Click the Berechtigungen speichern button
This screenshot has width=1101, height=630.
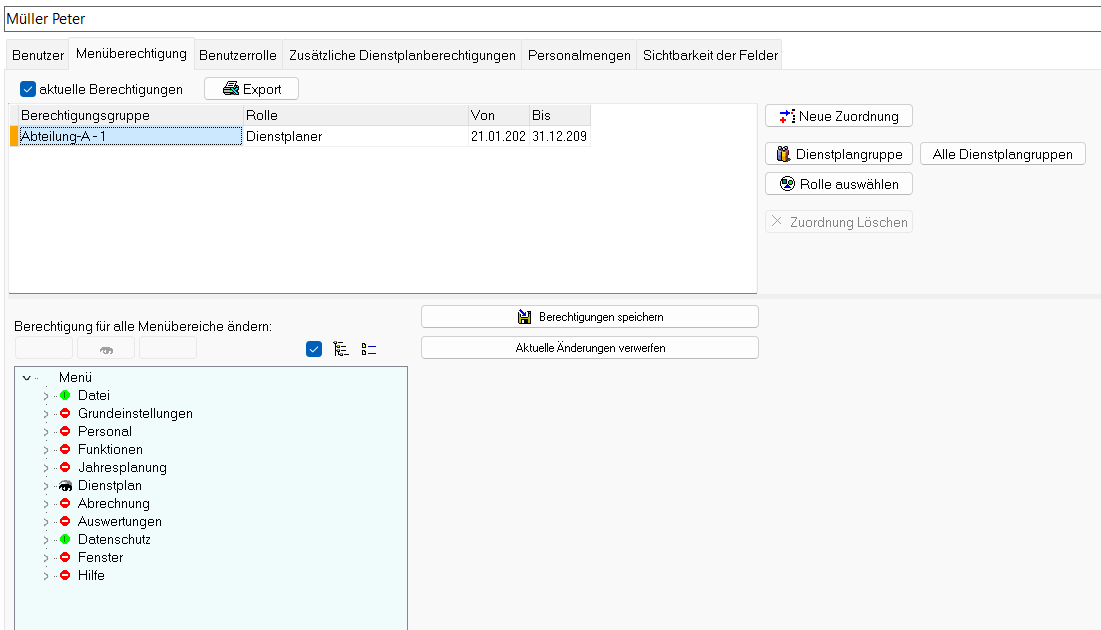[x=589, y=317]
